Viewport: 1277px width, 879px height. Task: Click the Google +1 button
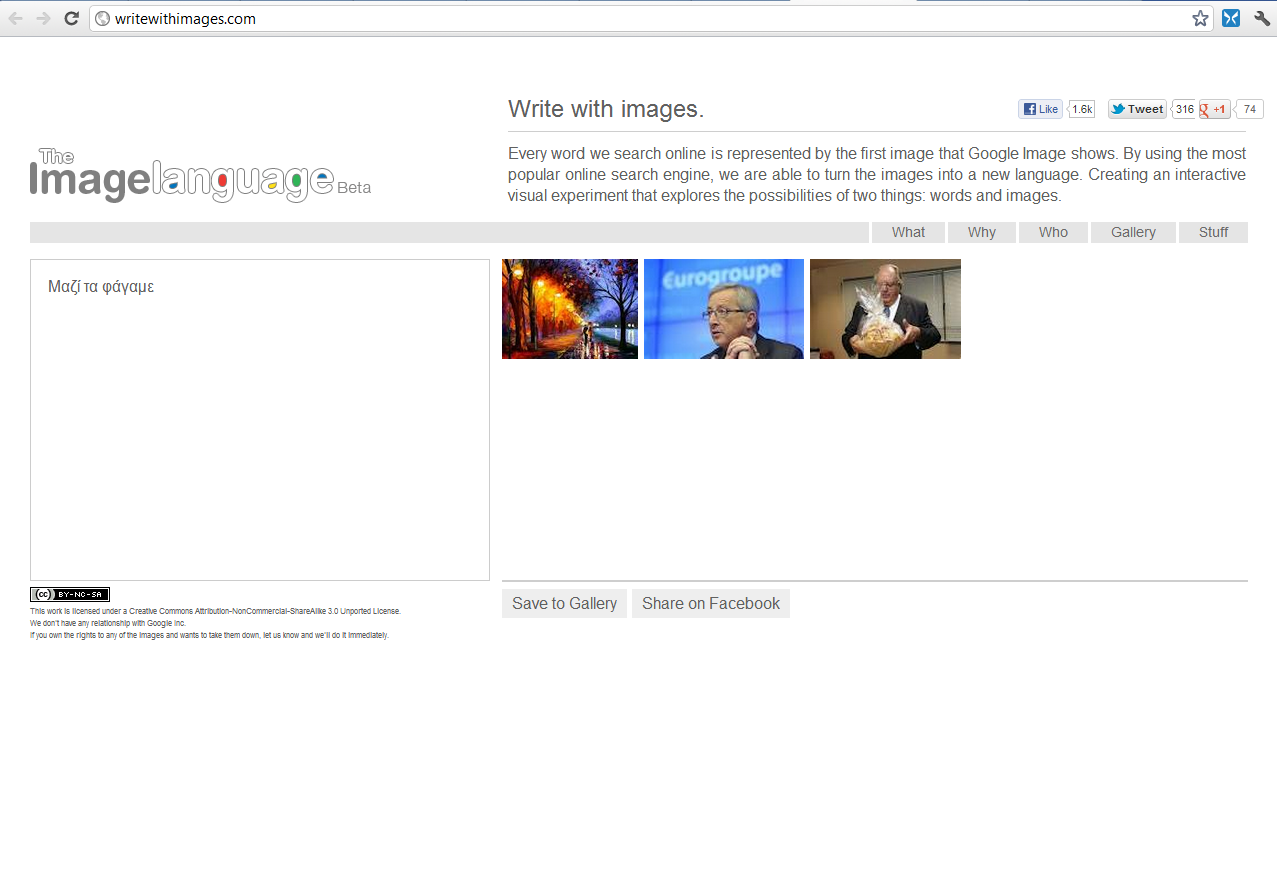tap(1215, 109)
